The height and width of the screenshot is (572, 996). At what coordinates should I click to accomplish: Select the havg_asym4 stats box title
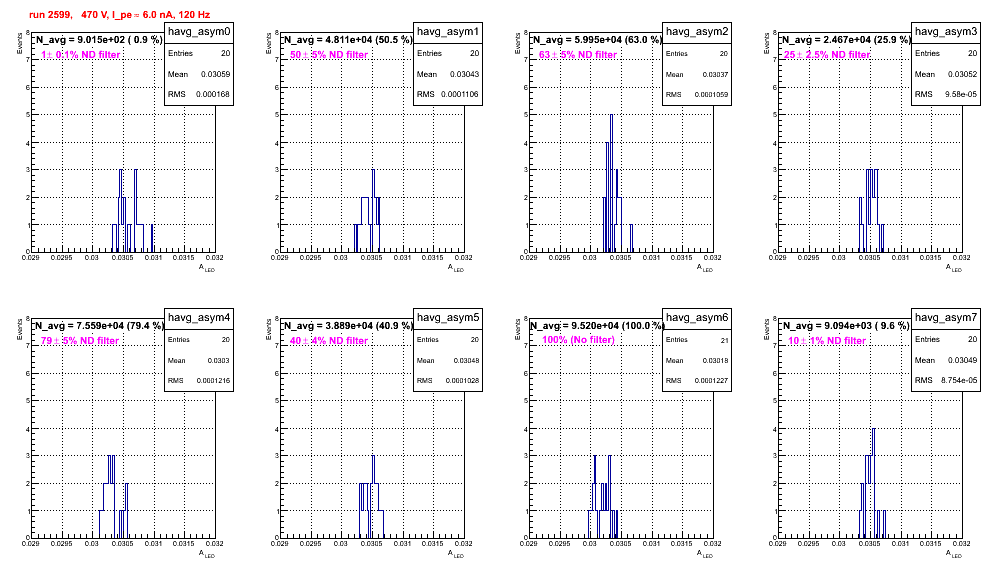(x=199, y=318)
